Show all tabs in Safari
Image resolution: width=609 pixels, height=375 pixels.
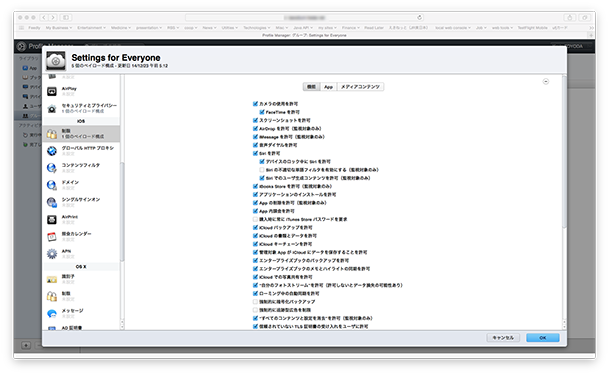[x=585, y=17]
